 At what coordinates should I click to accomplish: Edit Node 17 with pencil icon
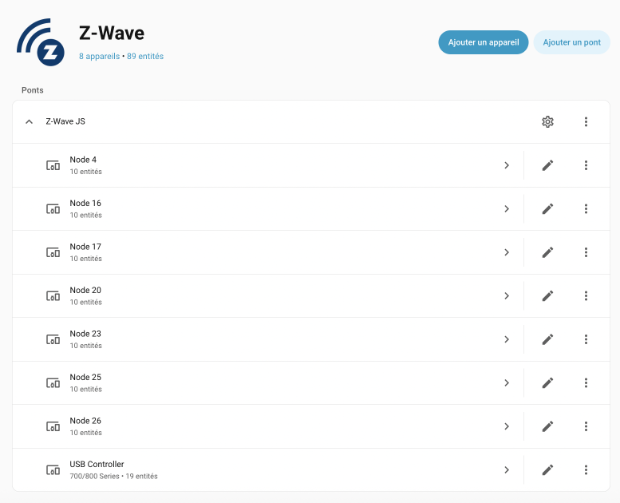(547, 252)
